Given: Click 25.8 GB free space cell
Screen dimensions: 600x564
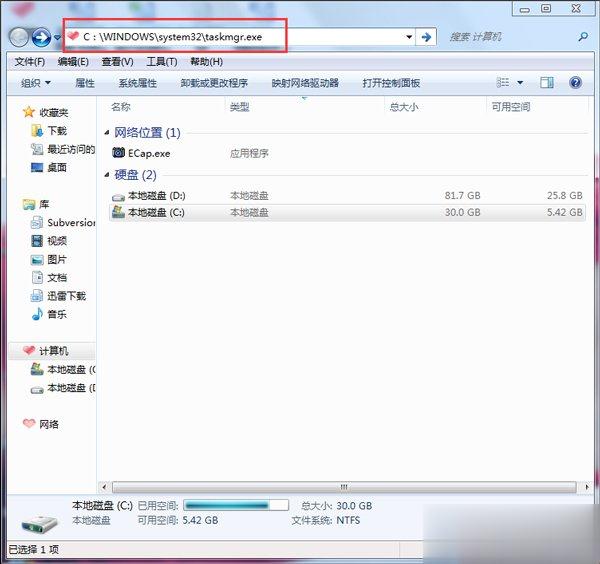Looking at the screenshot, I should [x=564, y=196].
